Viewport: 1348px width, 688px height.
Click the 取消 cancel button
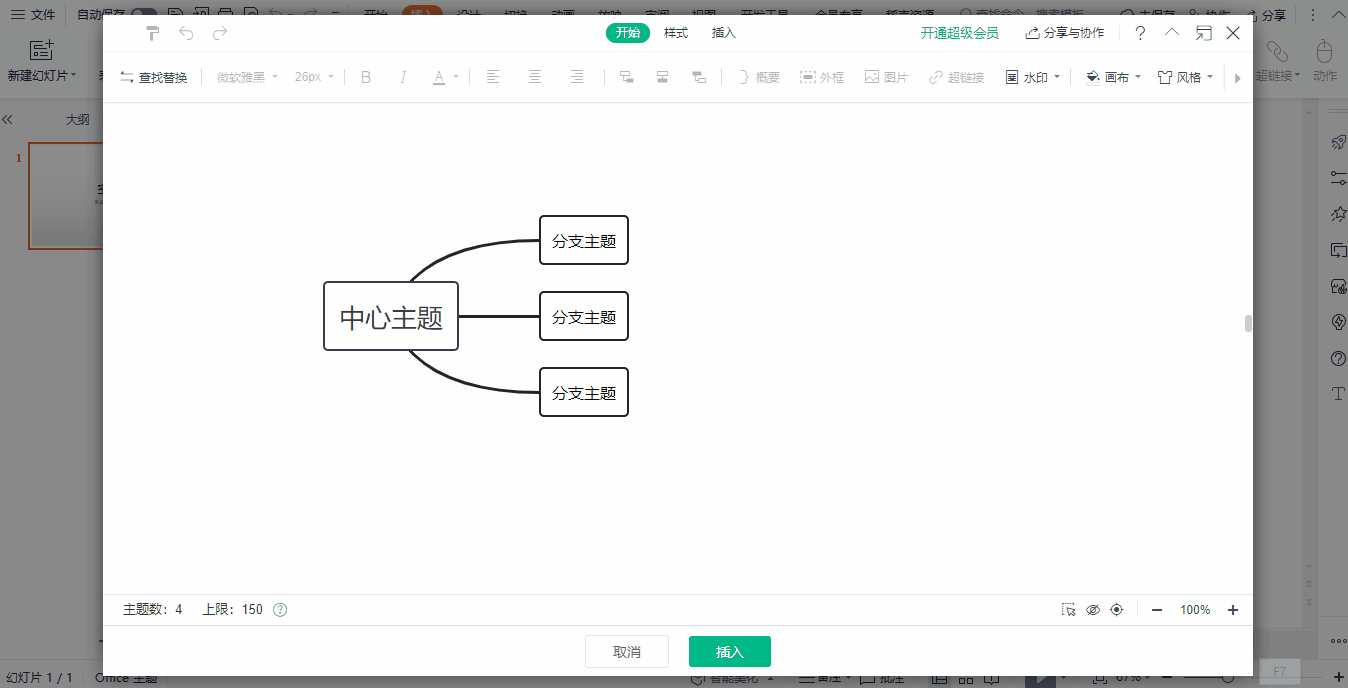pos(626,652)
